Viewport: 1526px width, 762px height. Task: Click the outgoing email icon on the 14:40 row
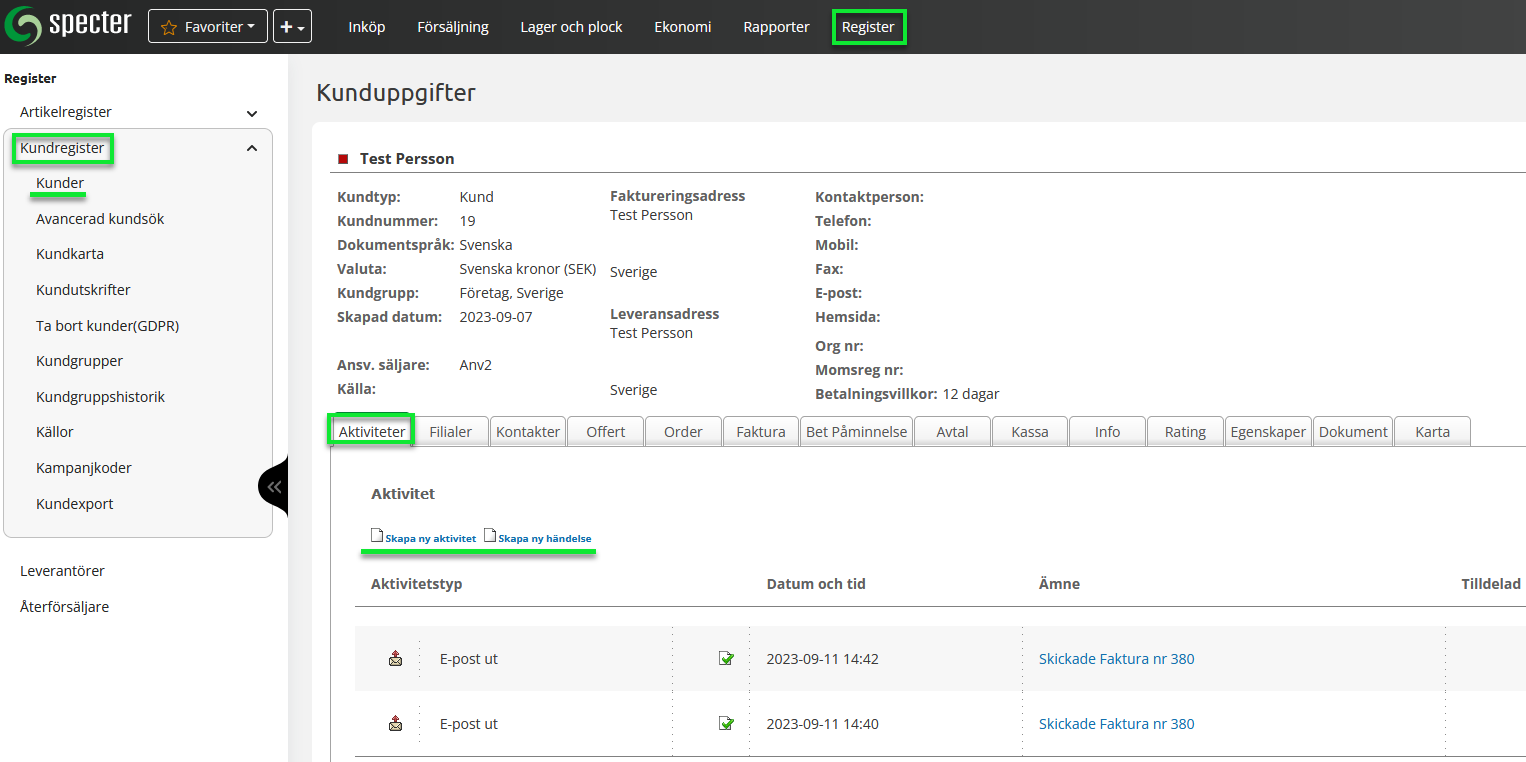[396, 724]
